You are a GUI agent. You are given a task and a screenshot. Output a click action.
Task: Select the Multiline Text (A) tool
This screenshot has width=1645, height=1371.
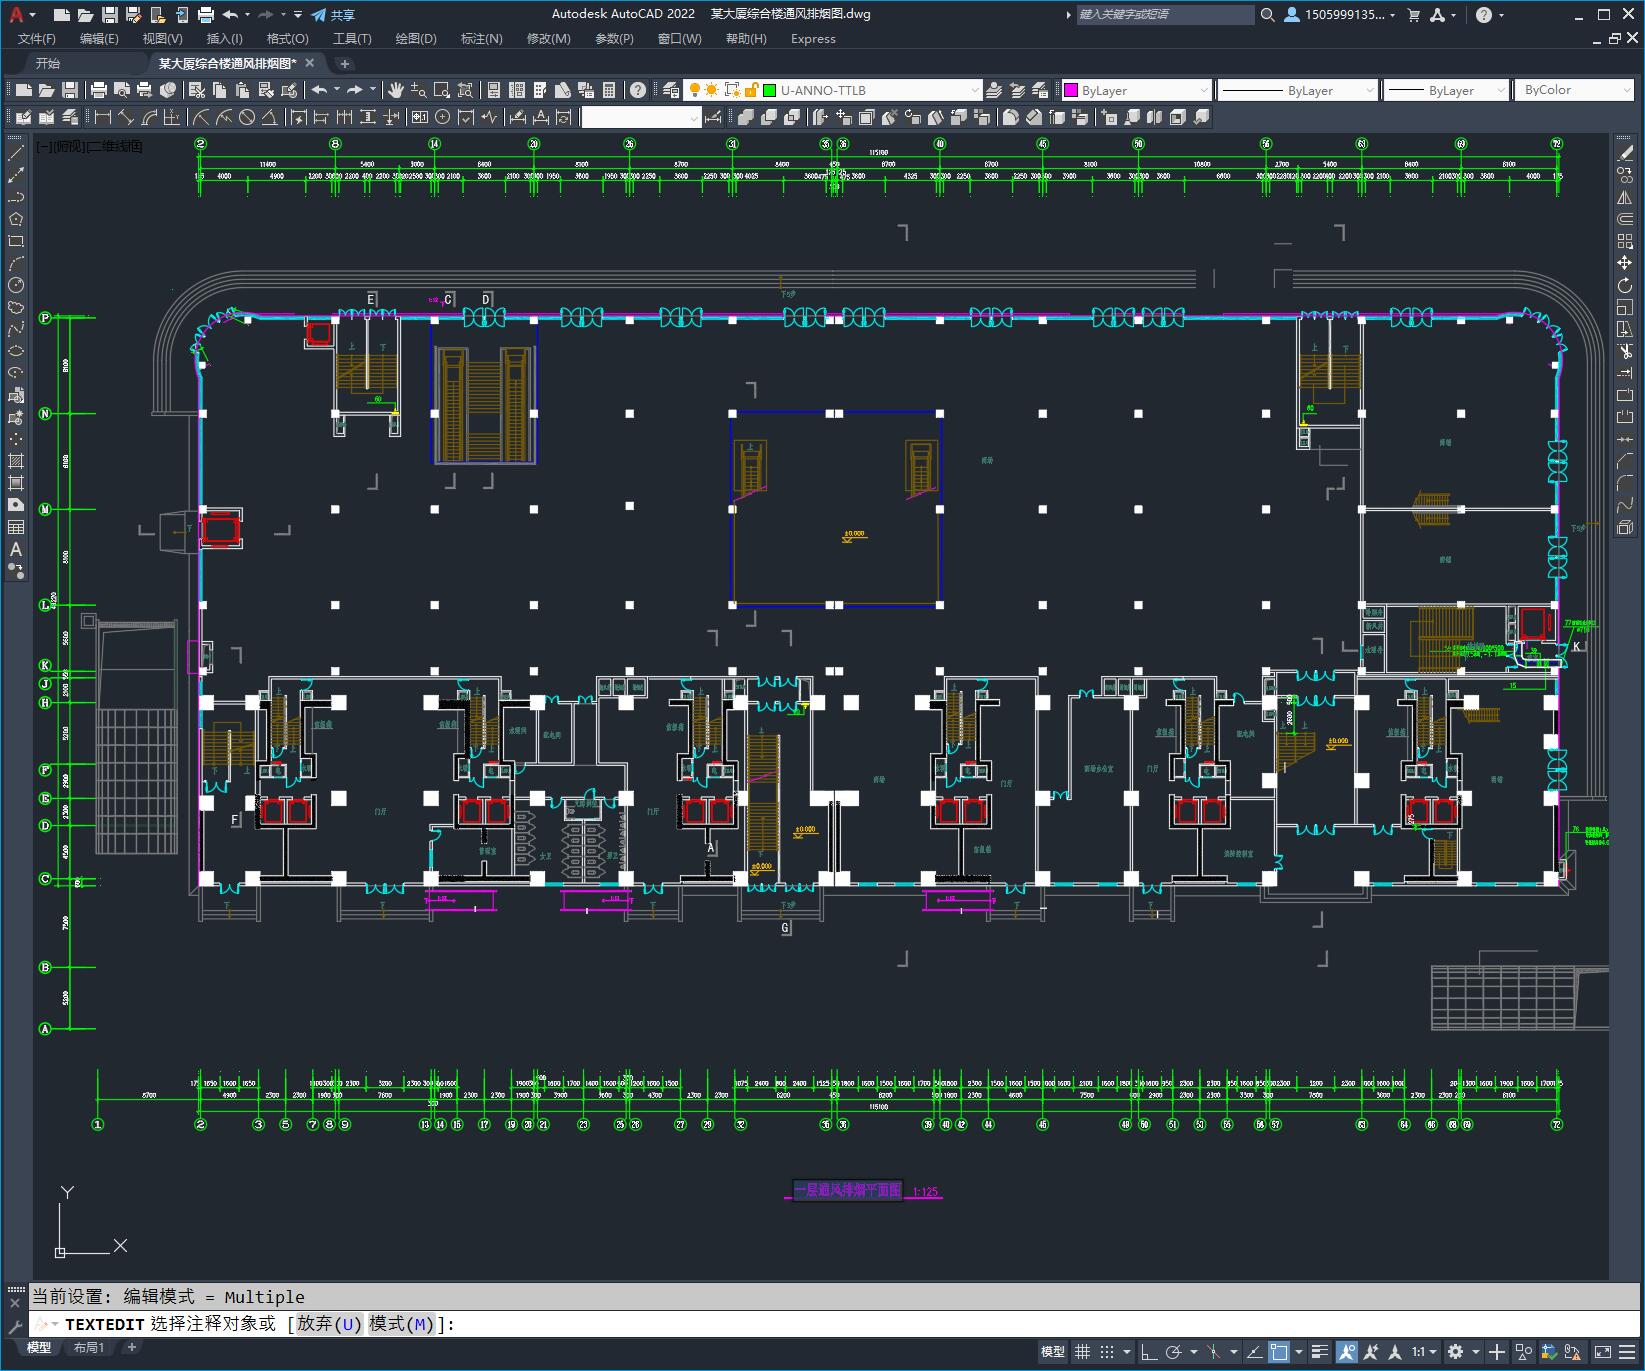pyautogui.click(x=16, y=549)
